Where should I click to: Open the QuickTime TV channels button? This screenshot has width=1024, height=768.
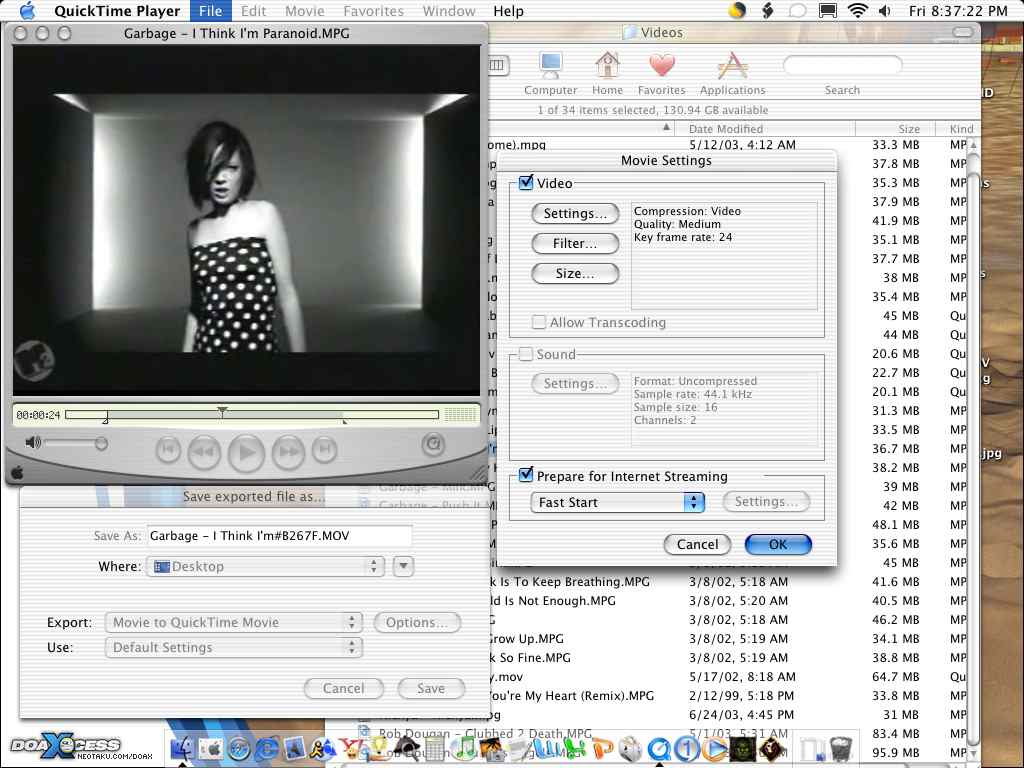coord(432,445)
